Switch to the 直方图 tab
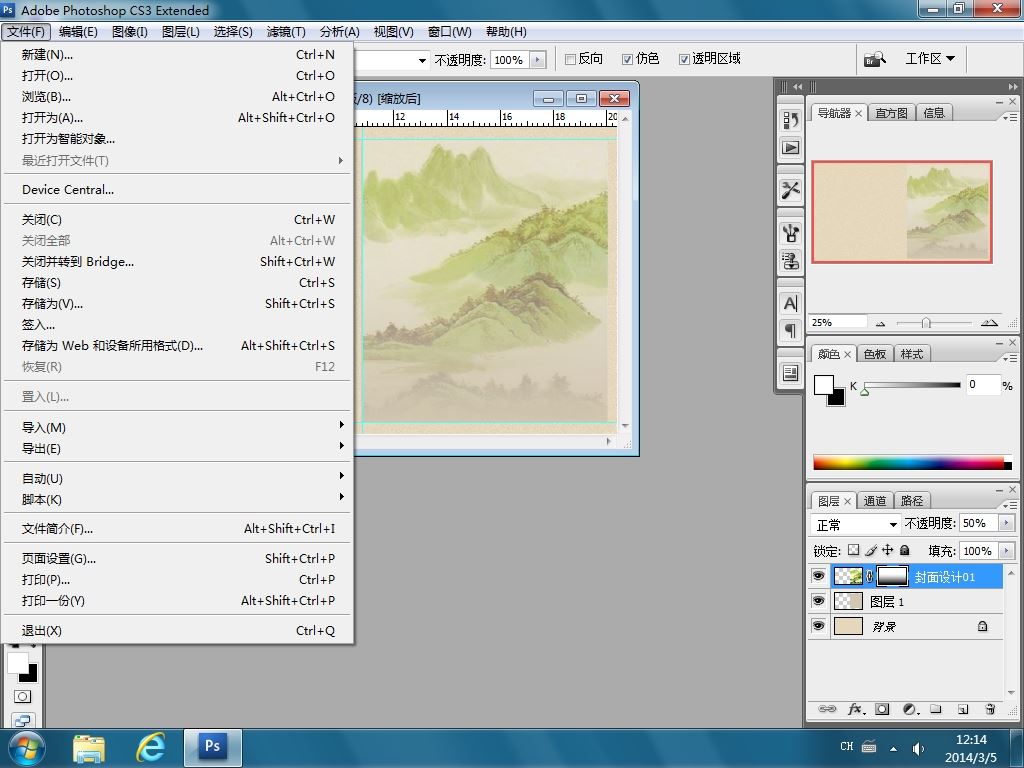 pos(891,113)
